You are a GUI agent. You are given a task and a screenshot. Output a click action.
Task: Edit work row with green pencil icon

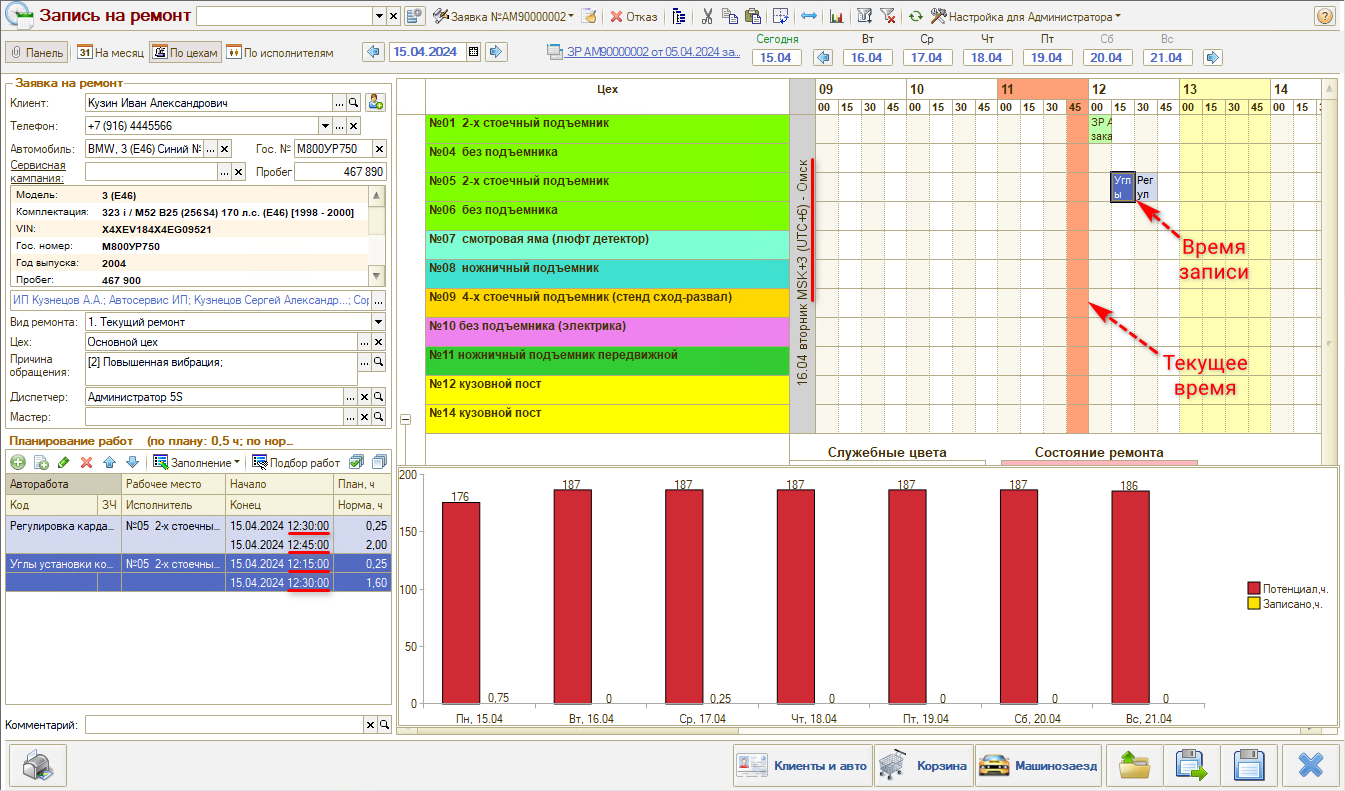coord(64,462)
